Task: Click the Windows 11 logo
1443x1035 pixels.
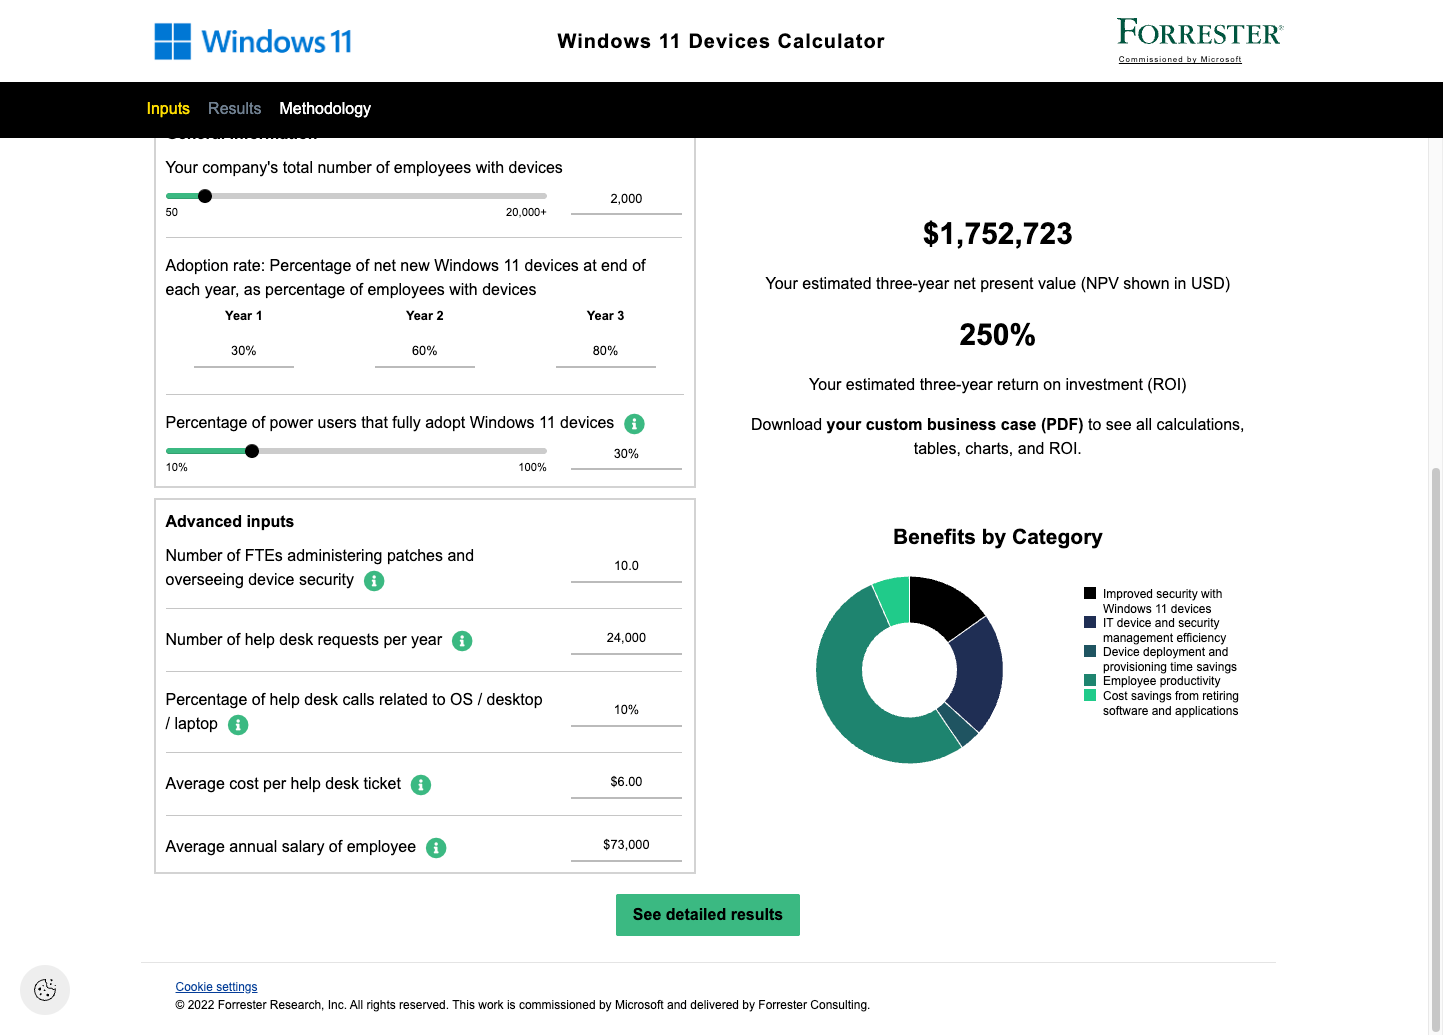Action: [253, 41]
